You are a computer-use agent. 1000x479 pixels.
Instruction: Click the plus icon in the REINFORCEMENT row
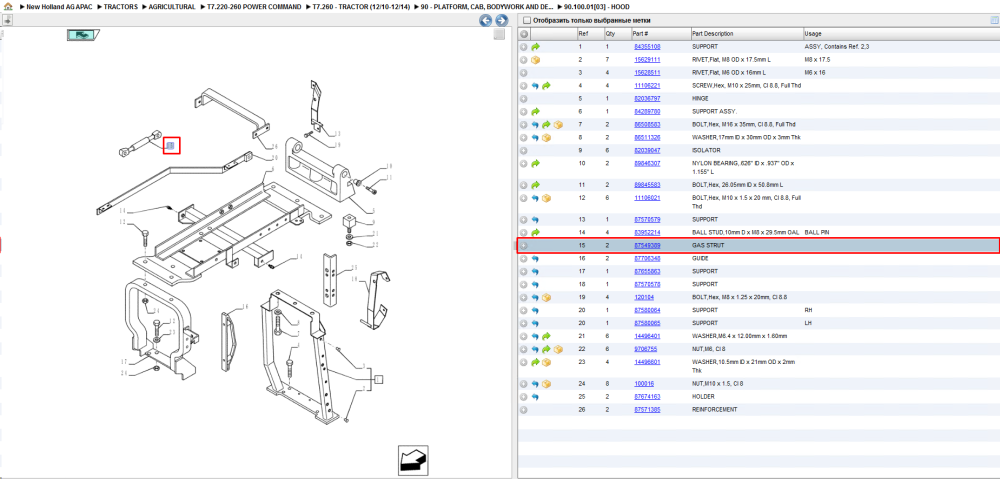click(x=524, y=409)
